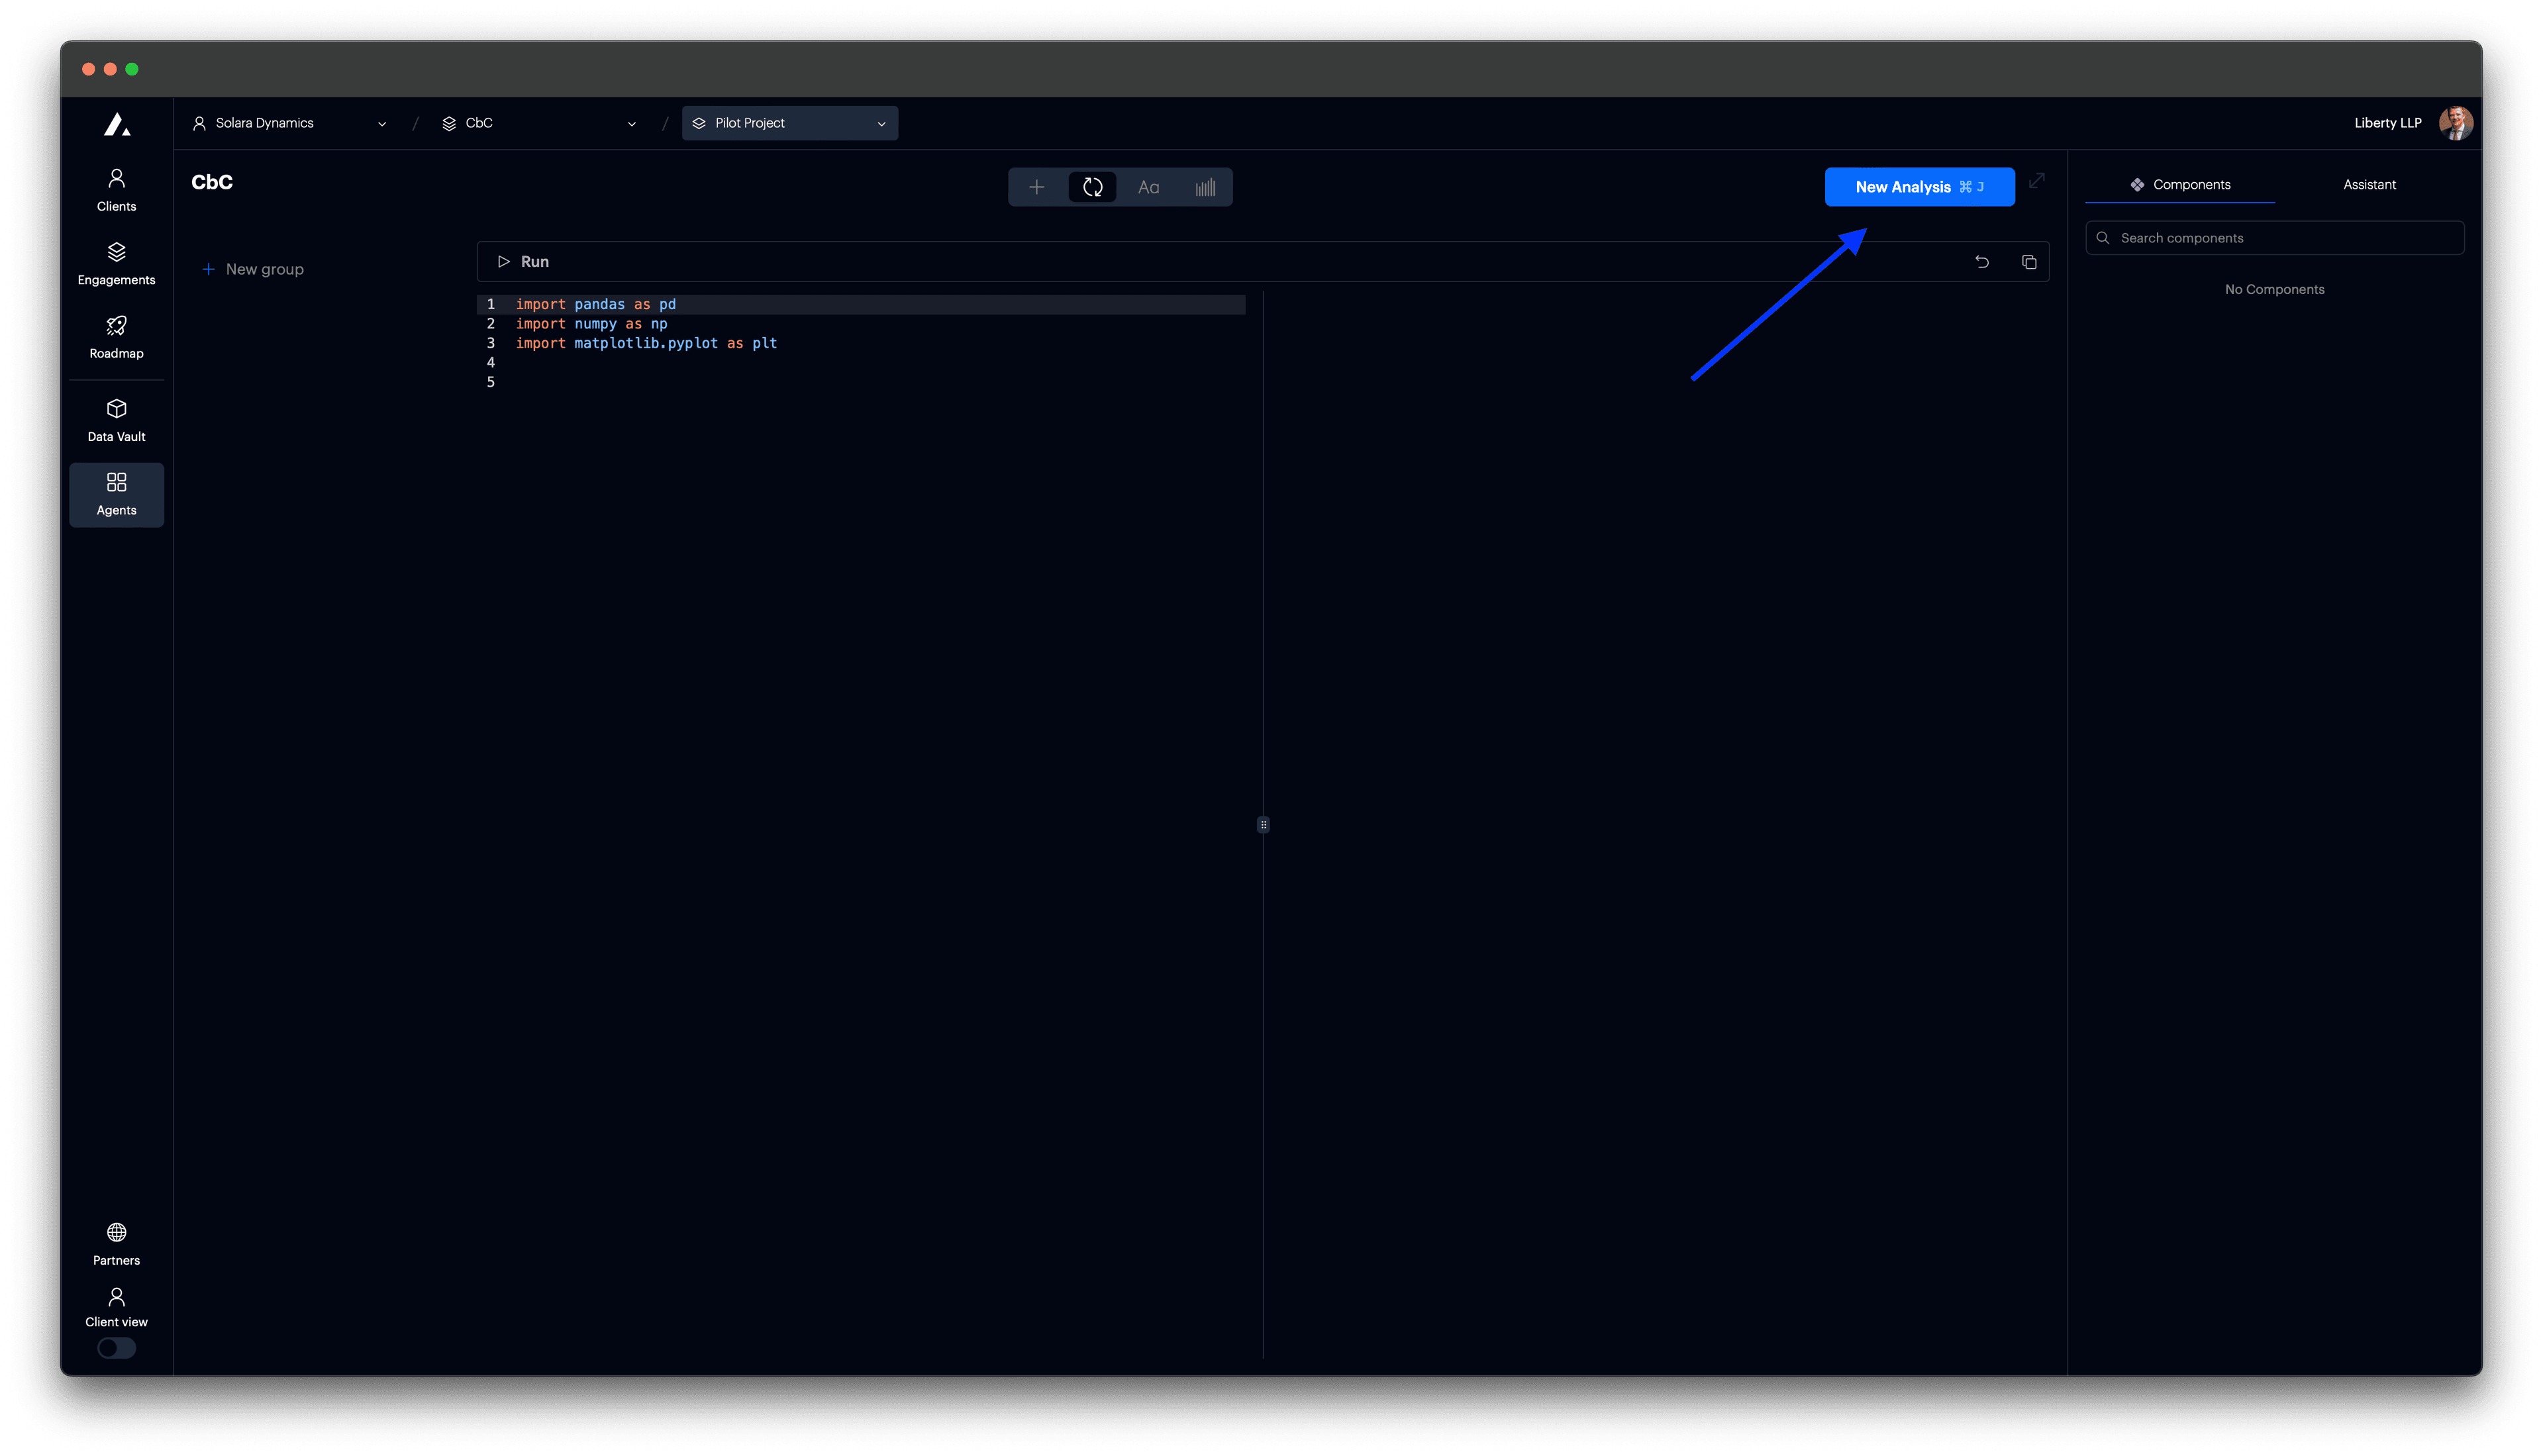The width and height of the screenshot is (2543, 1456).
Task: Toggle the Client view switch
Action: 116,1348
